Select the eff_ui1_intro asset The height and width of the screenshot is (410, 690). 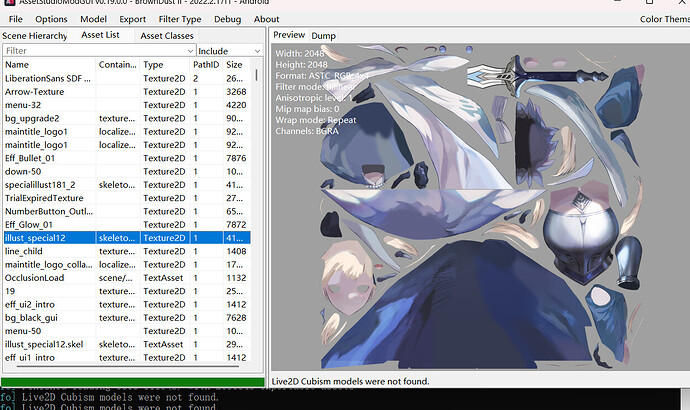tap(127, 357)
